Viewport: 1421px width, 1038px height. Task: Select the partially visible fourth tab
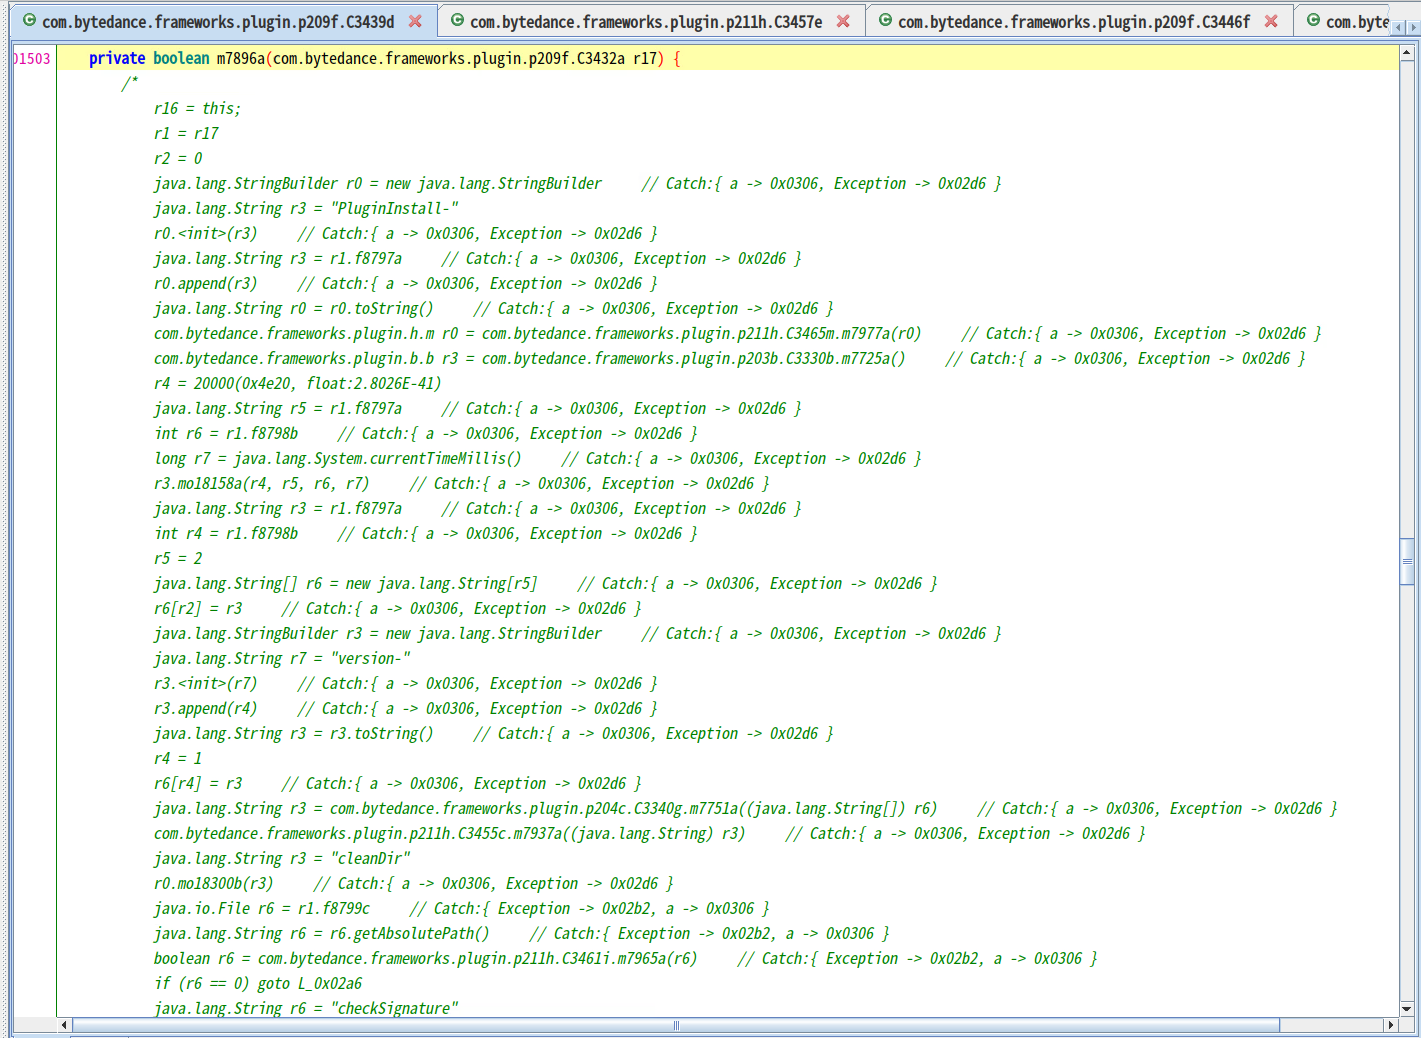[x=1356, y=22]
